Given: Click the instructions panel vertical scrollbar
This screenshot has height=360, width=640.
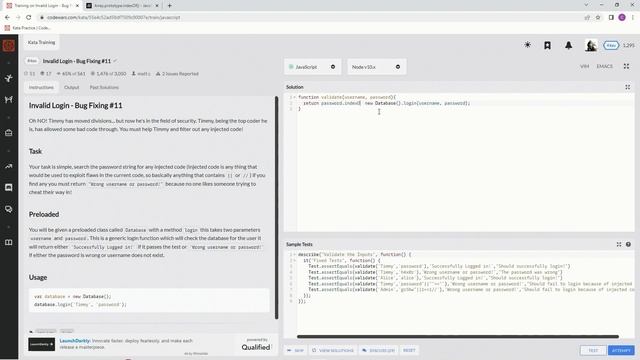Looking at the screenshot, I should coord(276,208).
